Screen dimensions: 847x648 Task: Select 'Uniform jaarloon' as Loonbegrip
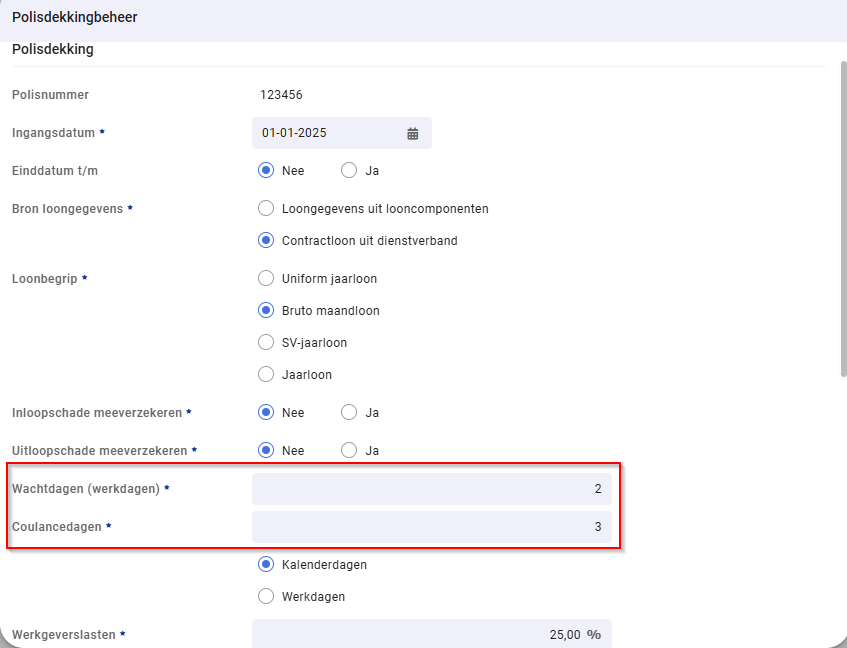[x=266, y=279]
